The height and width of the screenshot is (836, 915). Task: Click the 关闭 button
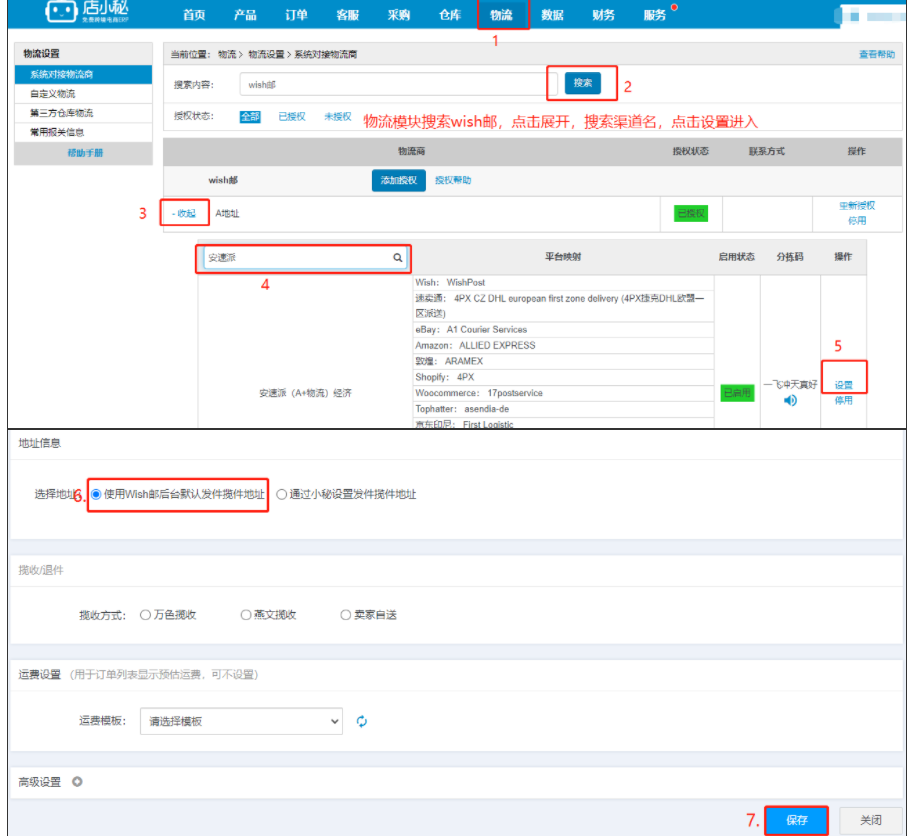tap(871, 820)
